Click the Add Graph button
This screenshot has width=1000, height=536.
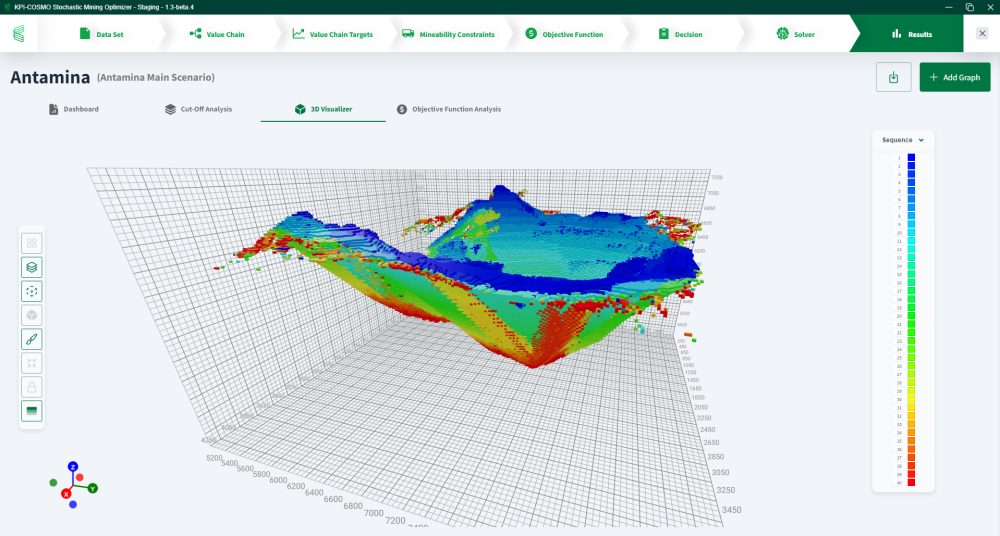954,77
